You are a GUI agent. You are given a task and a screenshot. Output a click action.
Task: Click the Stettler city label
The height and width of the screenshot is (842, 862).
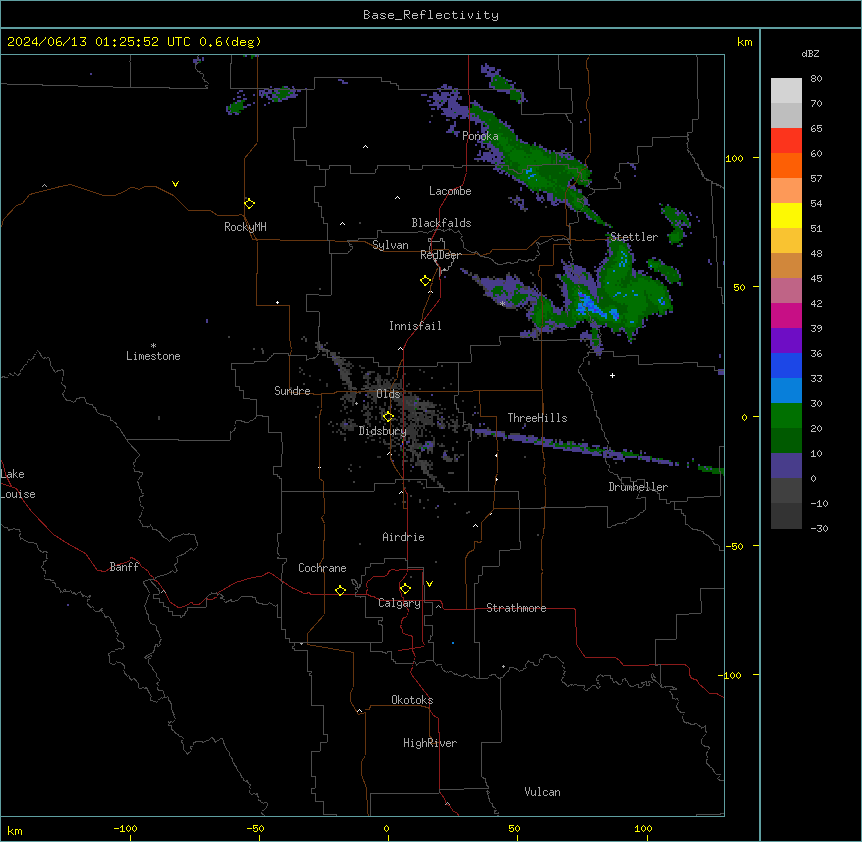pyautogui.click(x=634, y=237)
